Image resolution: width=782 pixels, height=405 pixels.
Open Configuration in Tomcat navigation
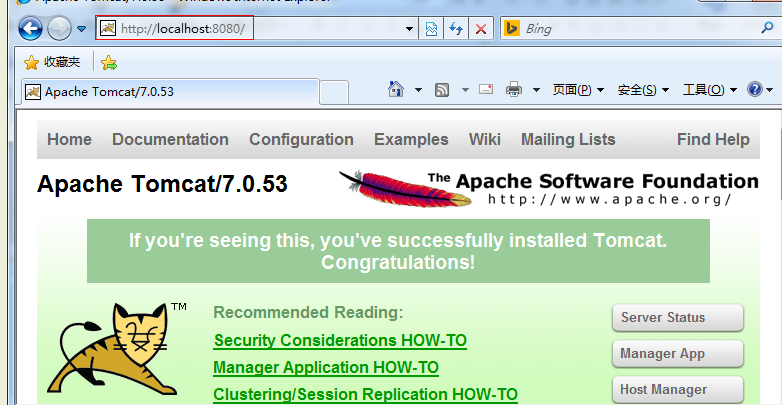point(301,139)
